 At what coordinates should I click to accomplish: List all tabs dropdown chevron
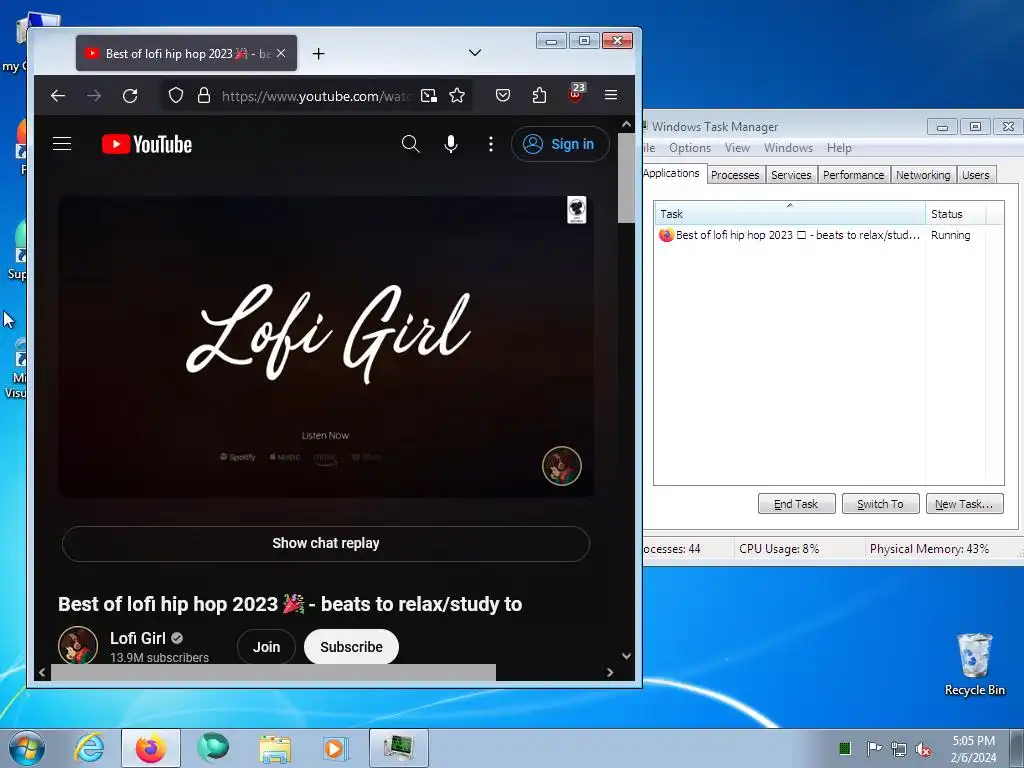click(475, 53)
